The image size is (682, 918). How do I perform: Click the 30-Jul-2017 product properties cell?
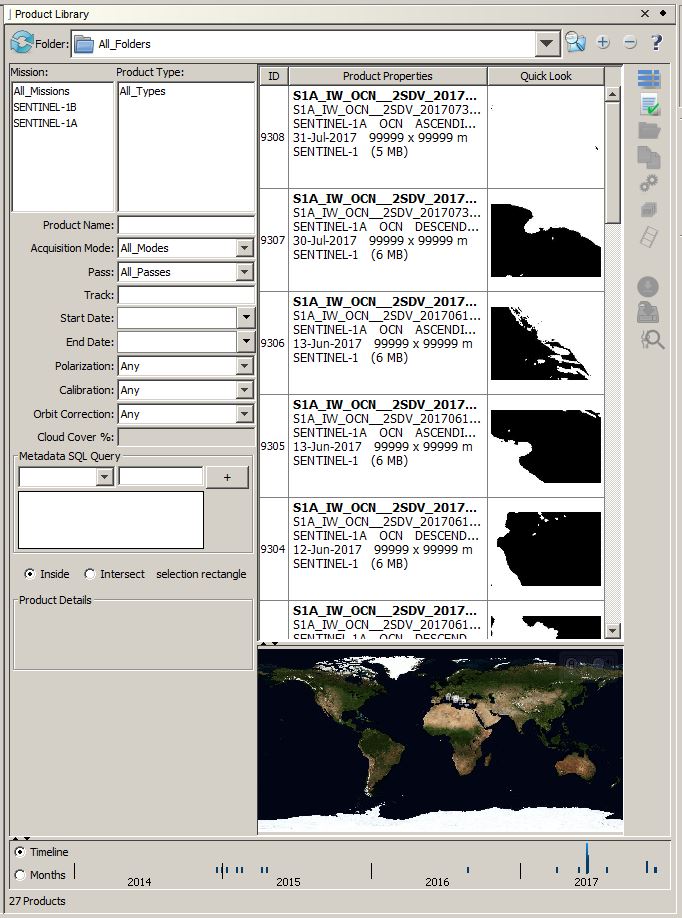388,240
